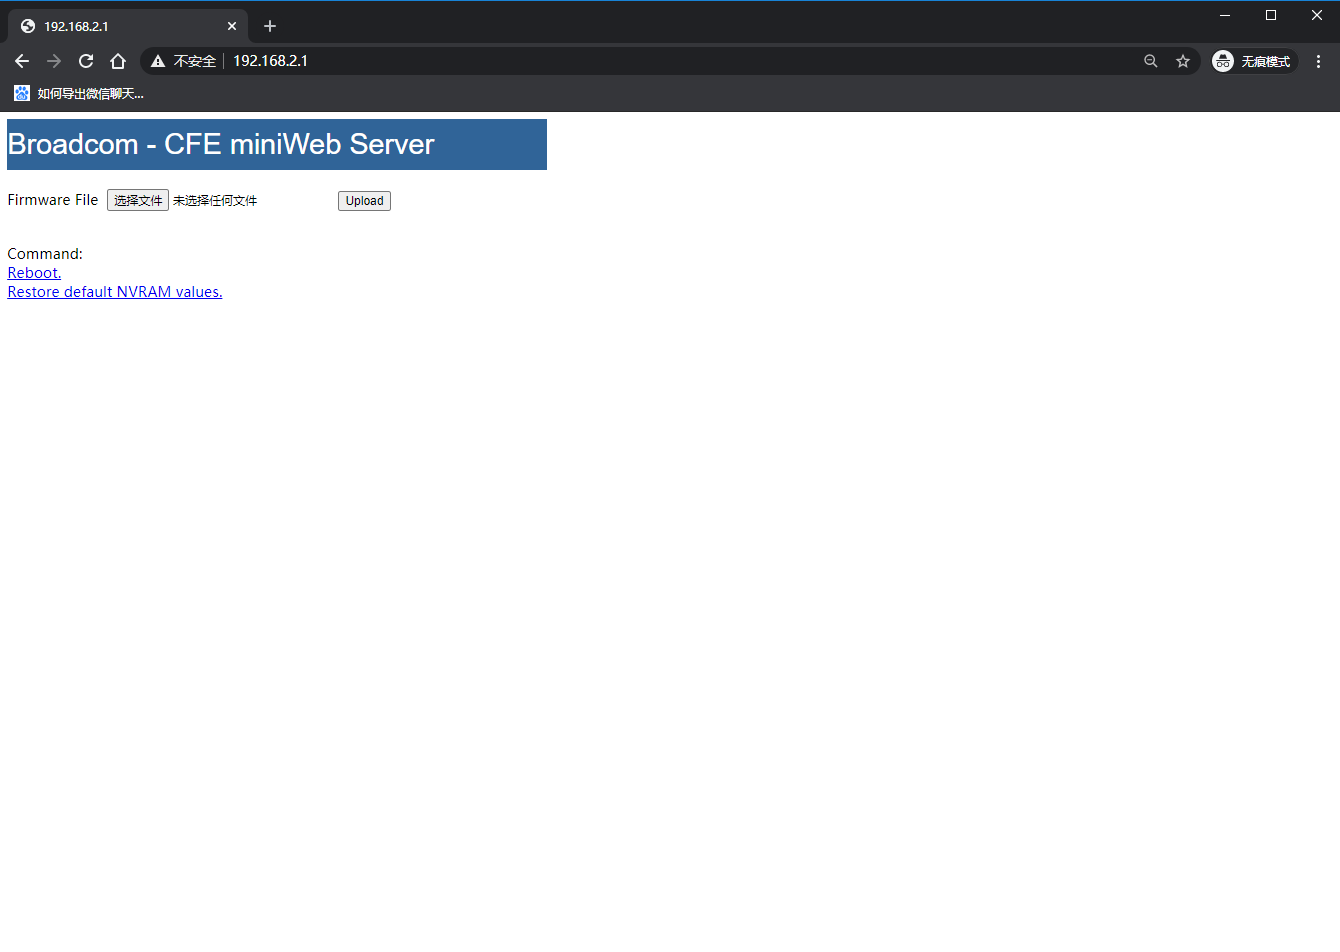Click the Firmware File label
The height and width of the screenshot is (952, 1340).
(x=53, y=200)
